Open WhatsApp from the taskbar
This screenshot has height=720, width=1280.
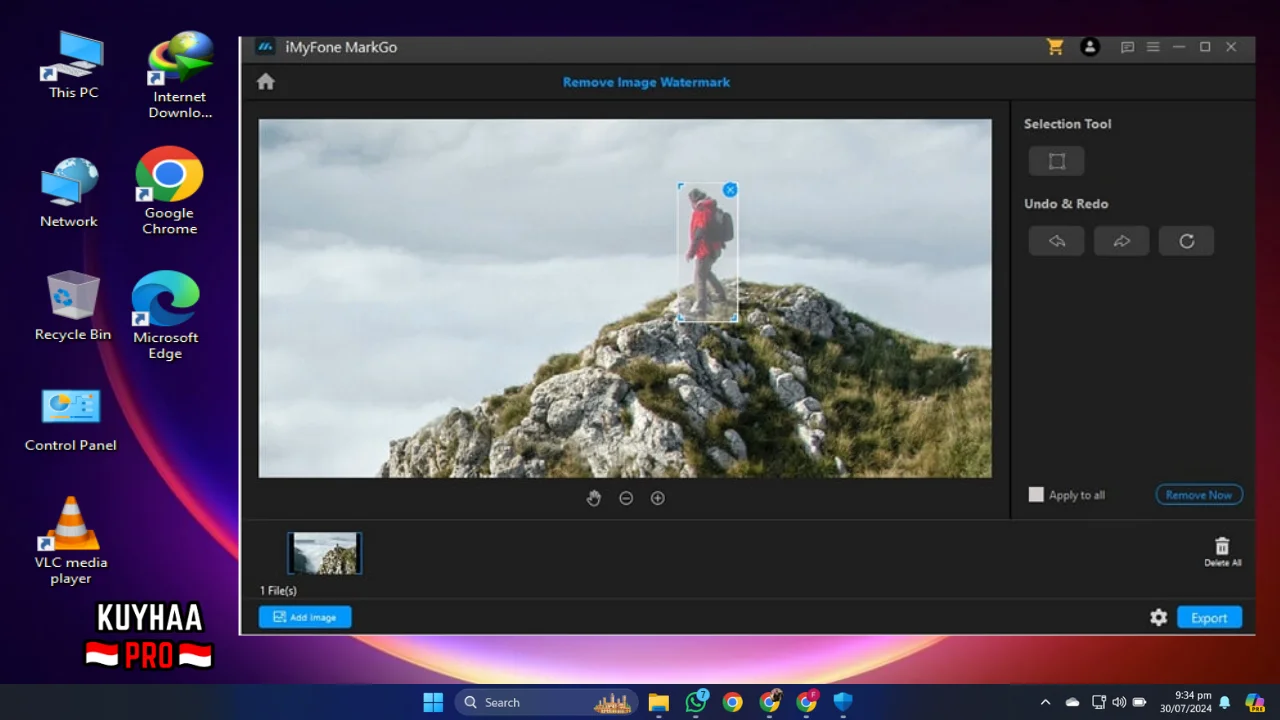pos(696,702)
